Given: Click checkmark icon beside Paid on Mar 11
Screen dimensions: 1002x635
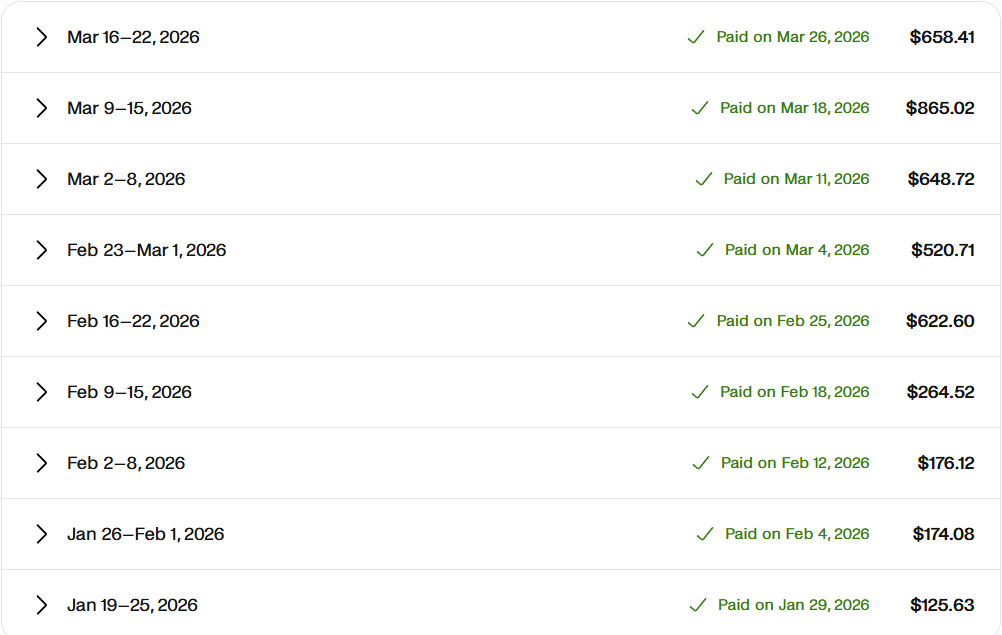Looking at the screenshot, I should tap(704, 179).
